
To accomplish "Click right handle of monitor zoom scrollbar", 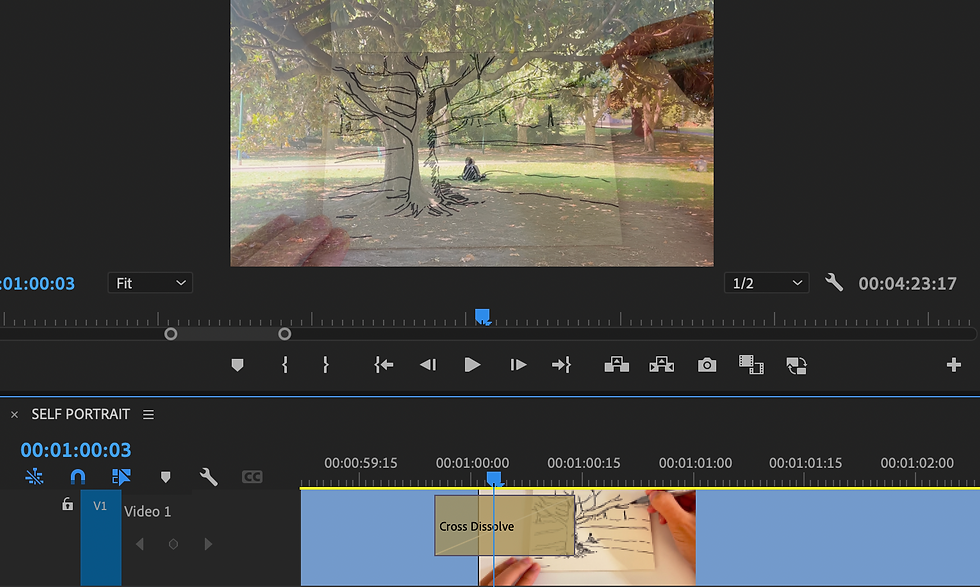I will click(x=284, y=334).
